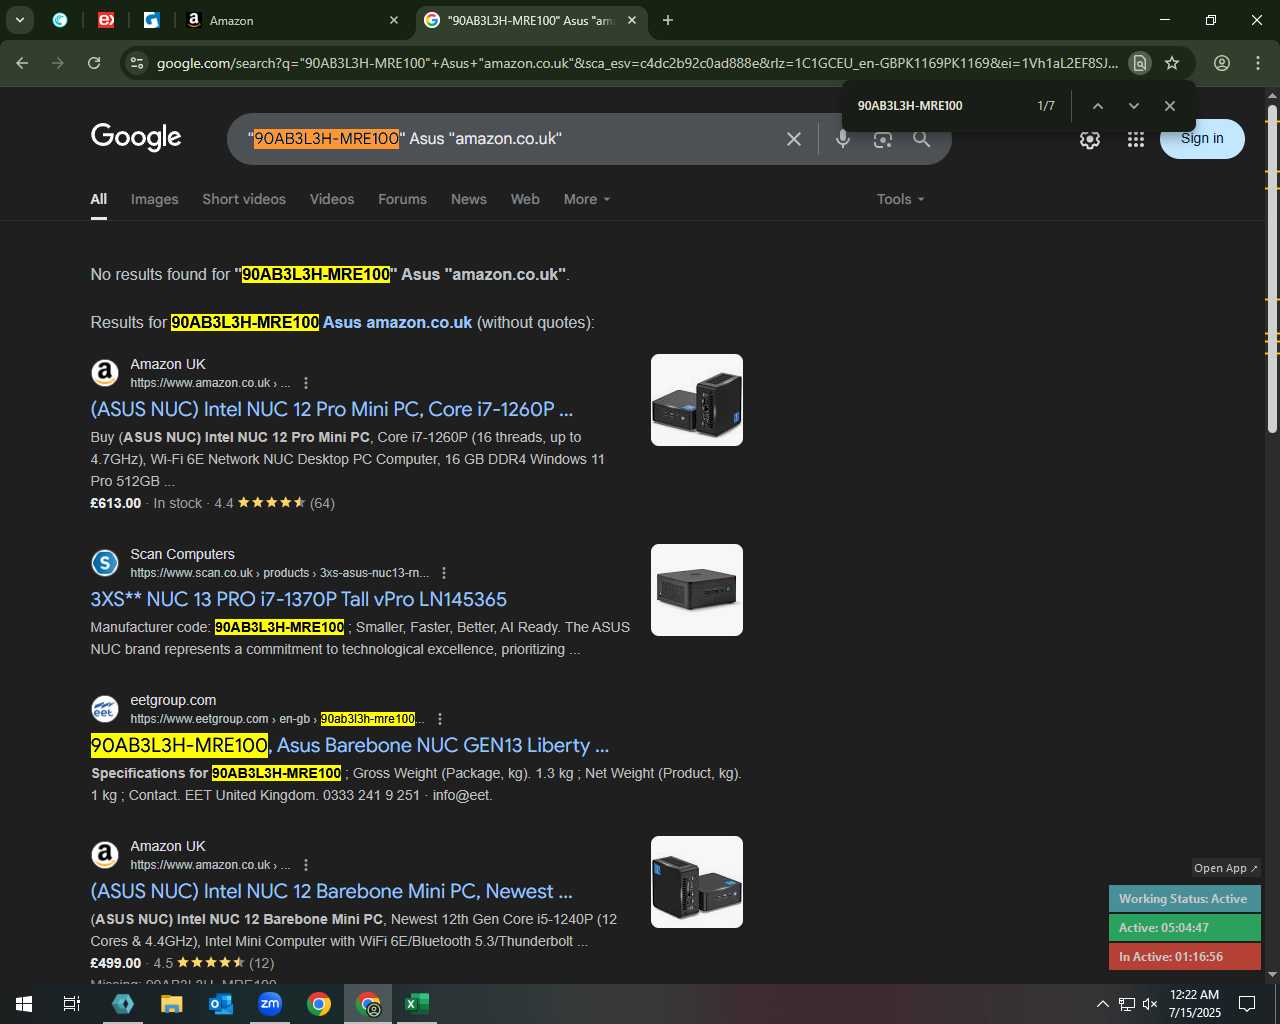Screen dimensions: 1280x1024
Task: Open the 'Asus amazon.co.uk' without-quotes results link
Action: 320,322
